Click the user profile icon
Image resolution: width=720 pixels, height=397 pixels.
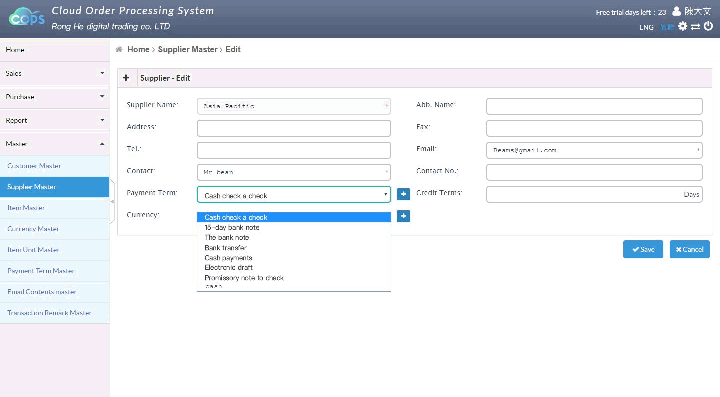tap(676, 11)
